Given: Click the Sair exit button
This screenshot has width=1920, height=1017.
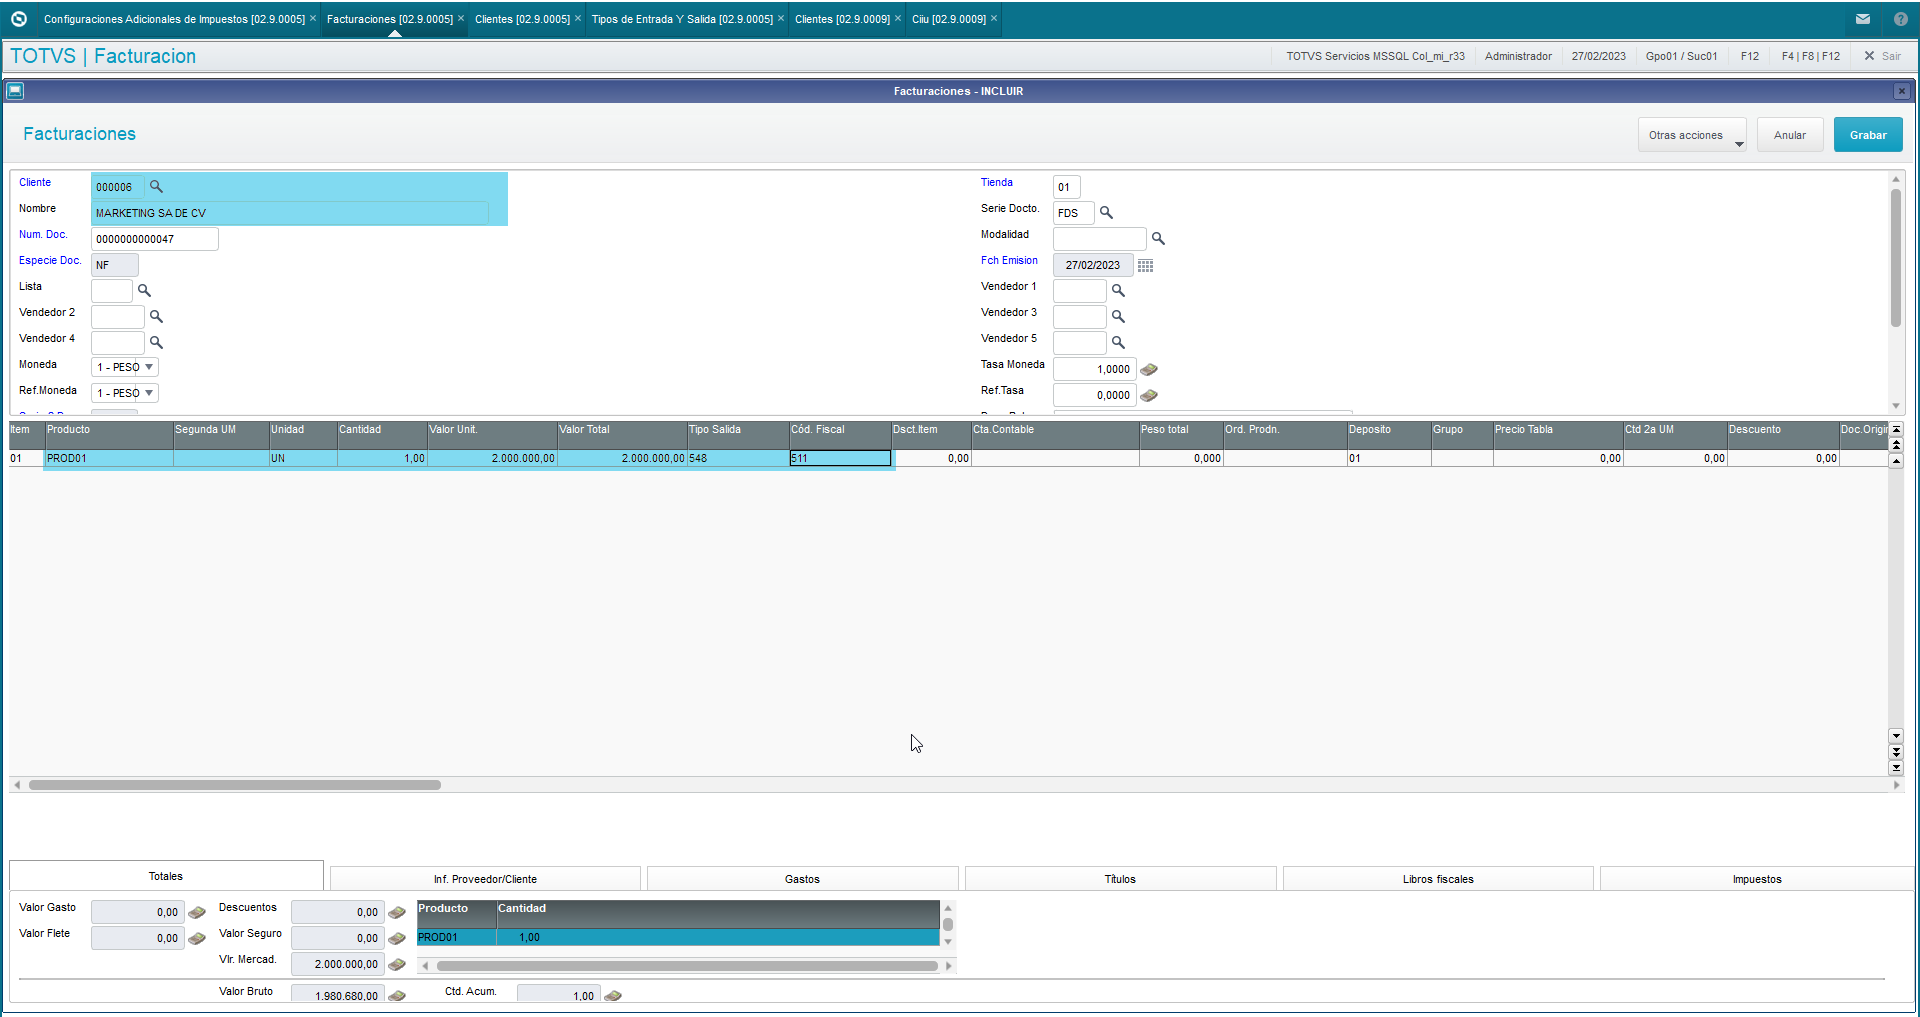Looking at the screenshot, I should (1882, 56).
